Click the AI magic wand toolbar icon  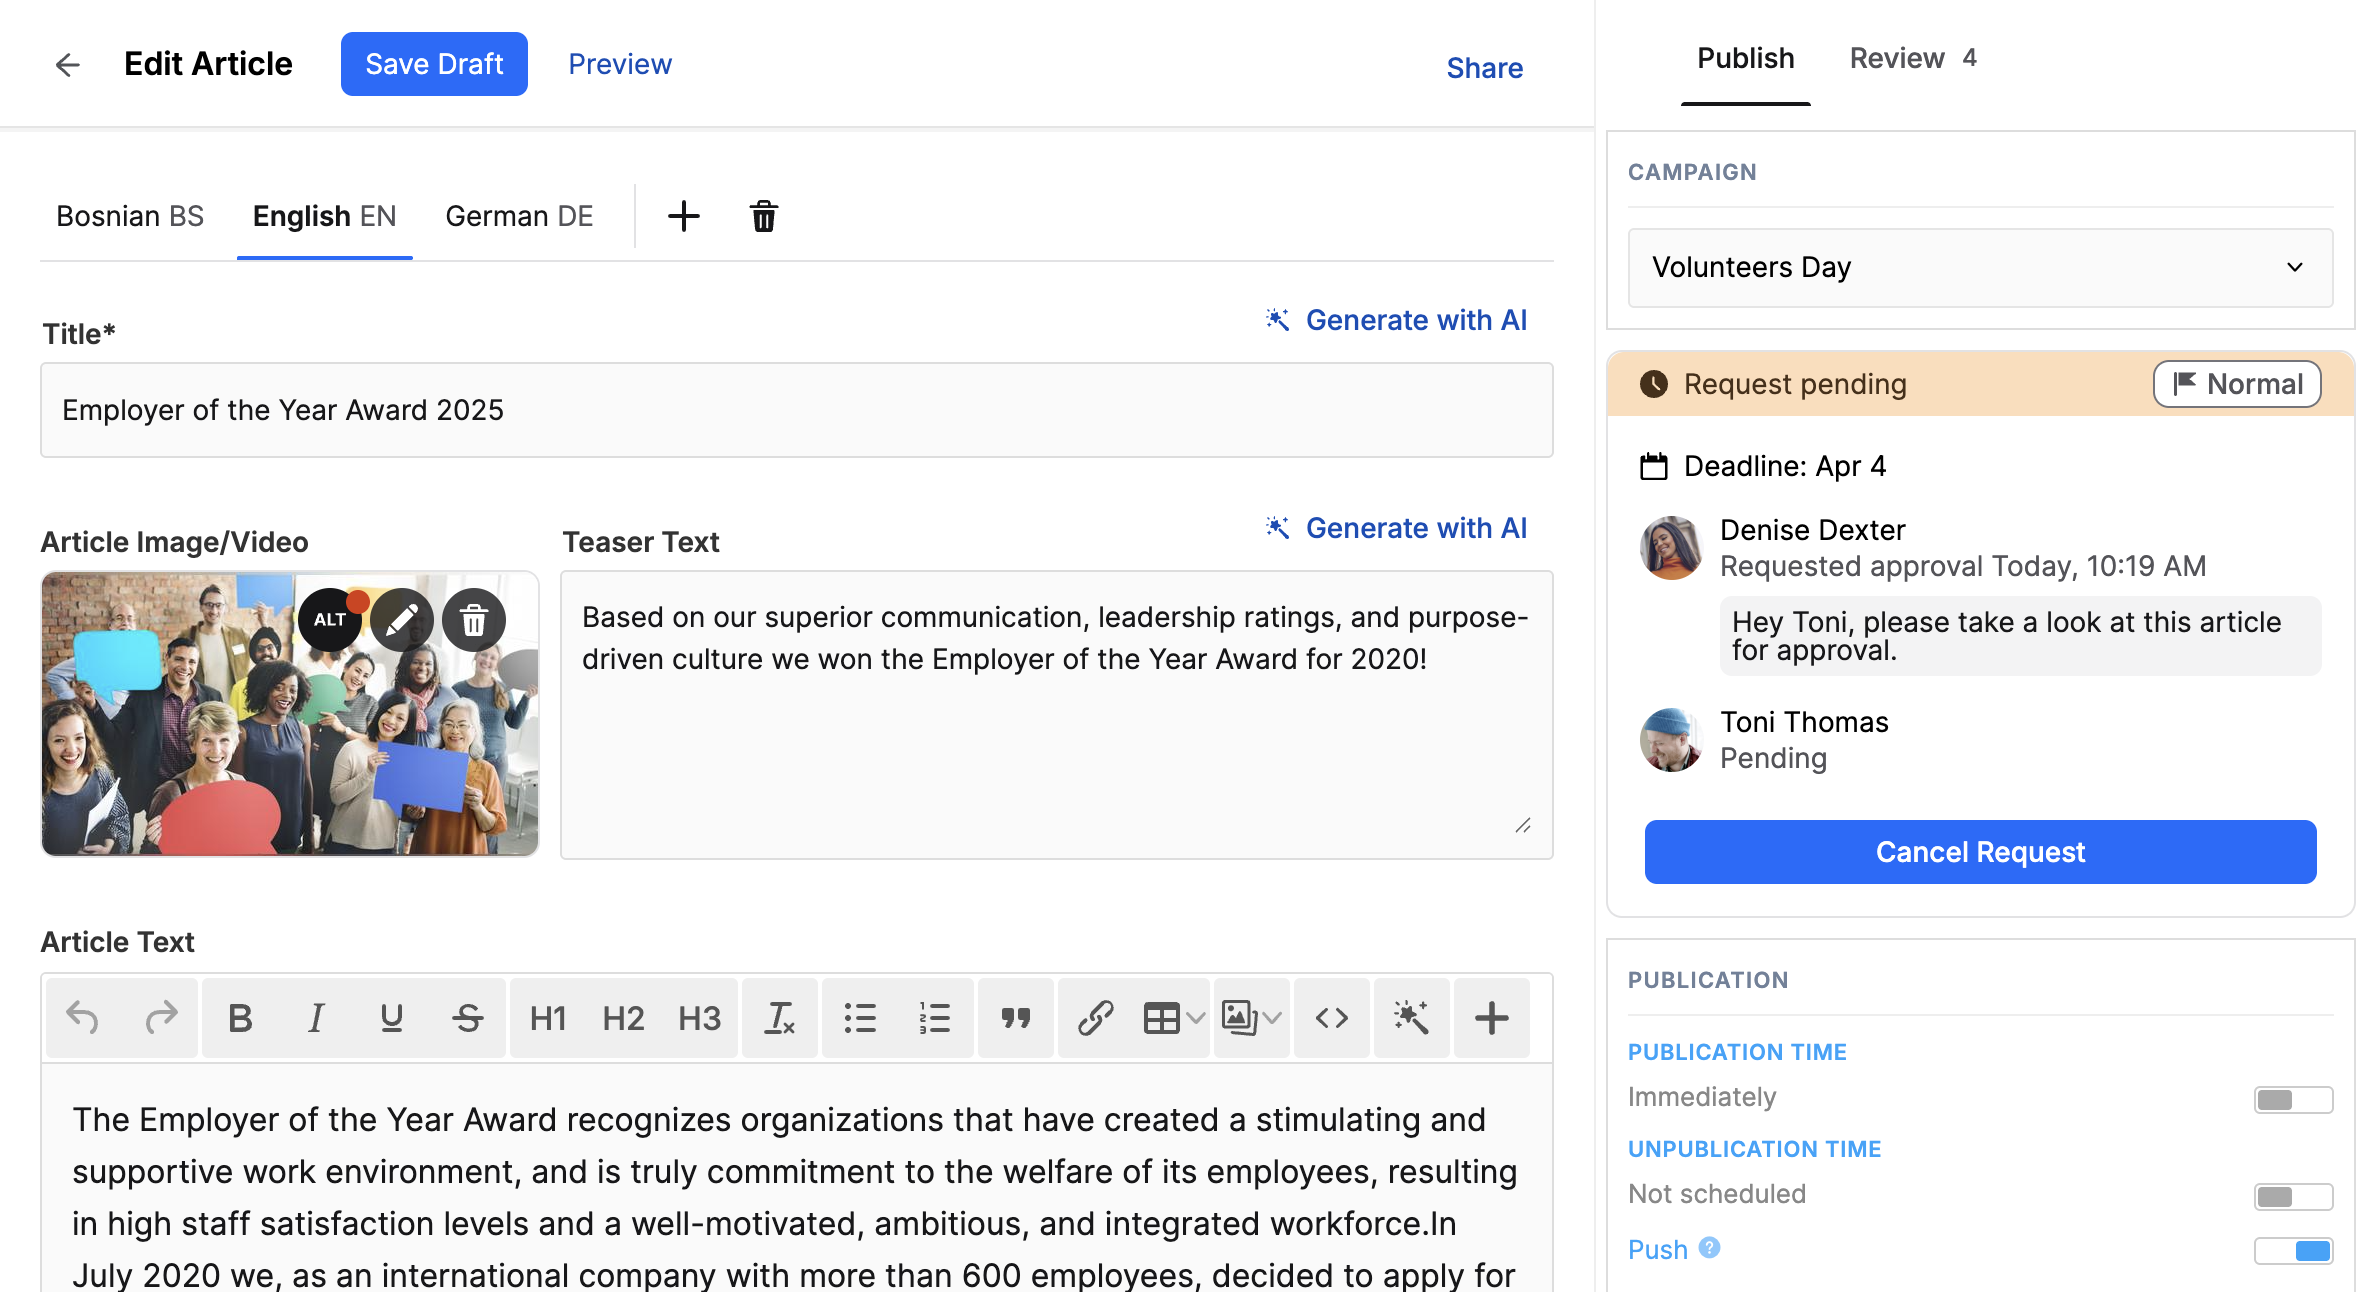click(1411, 1018)
